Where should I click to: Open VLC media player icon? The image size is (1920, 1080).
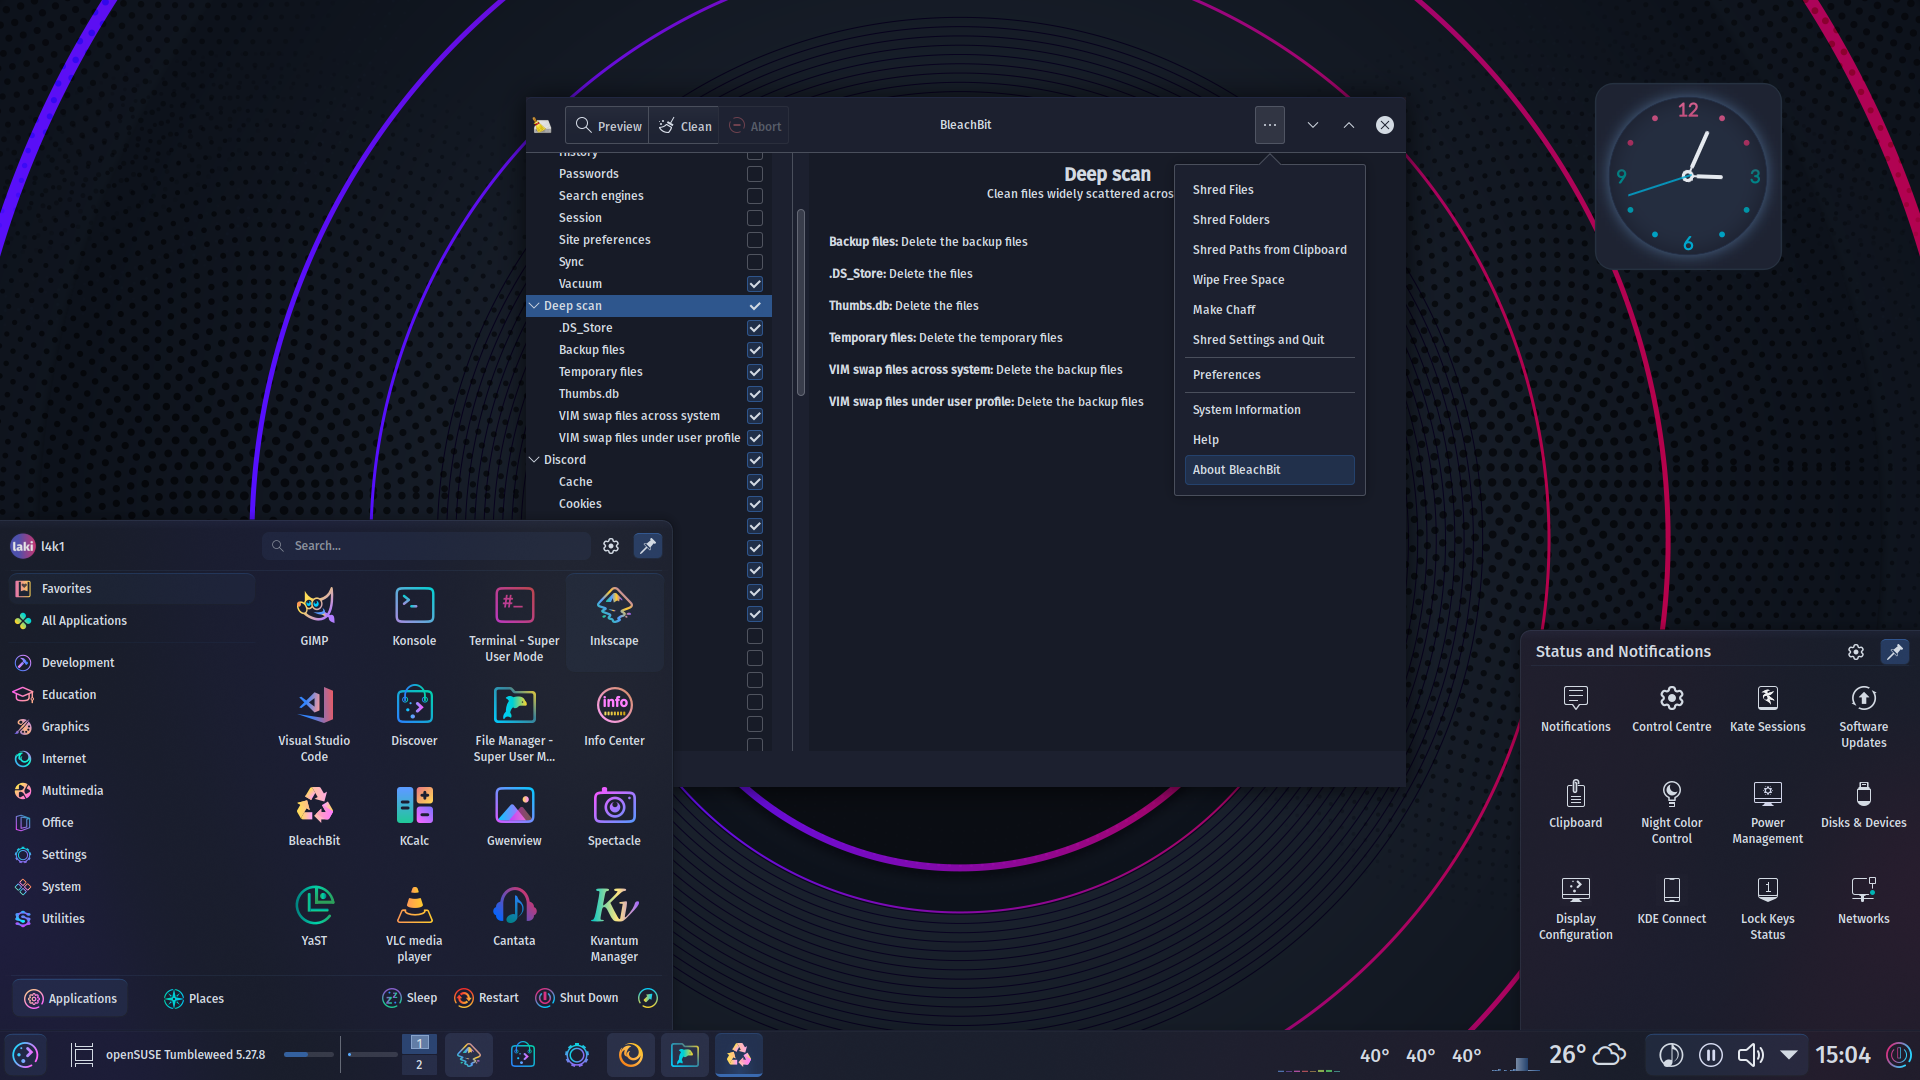coord(414,924)
